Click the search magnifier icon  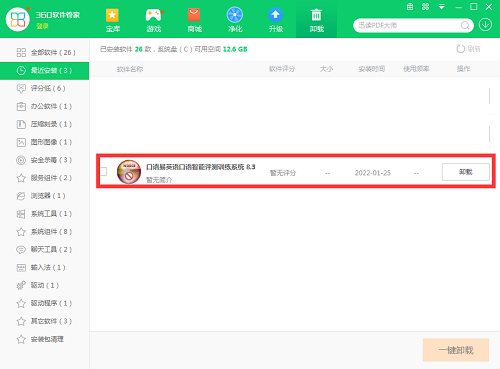(465, 25)
